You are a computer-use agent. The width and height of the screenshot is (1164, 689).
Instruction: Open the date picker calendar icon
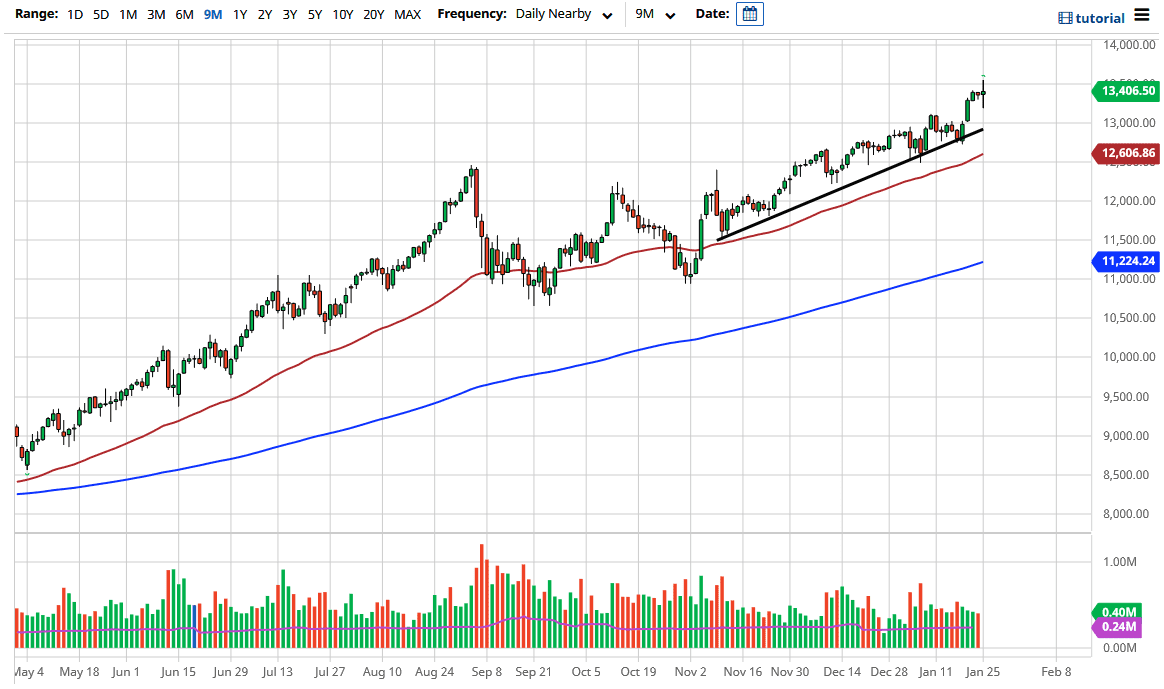pyautogui.click(x=750, y=14)
